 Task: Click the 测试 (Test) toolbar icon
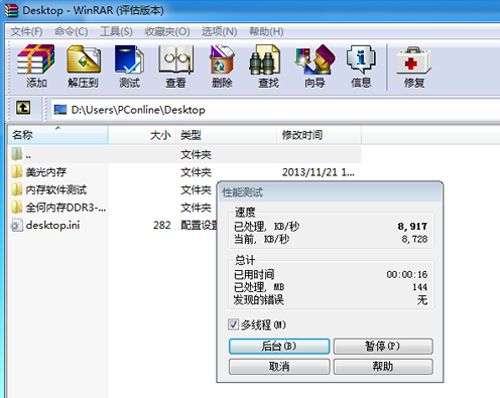(129, 60)
